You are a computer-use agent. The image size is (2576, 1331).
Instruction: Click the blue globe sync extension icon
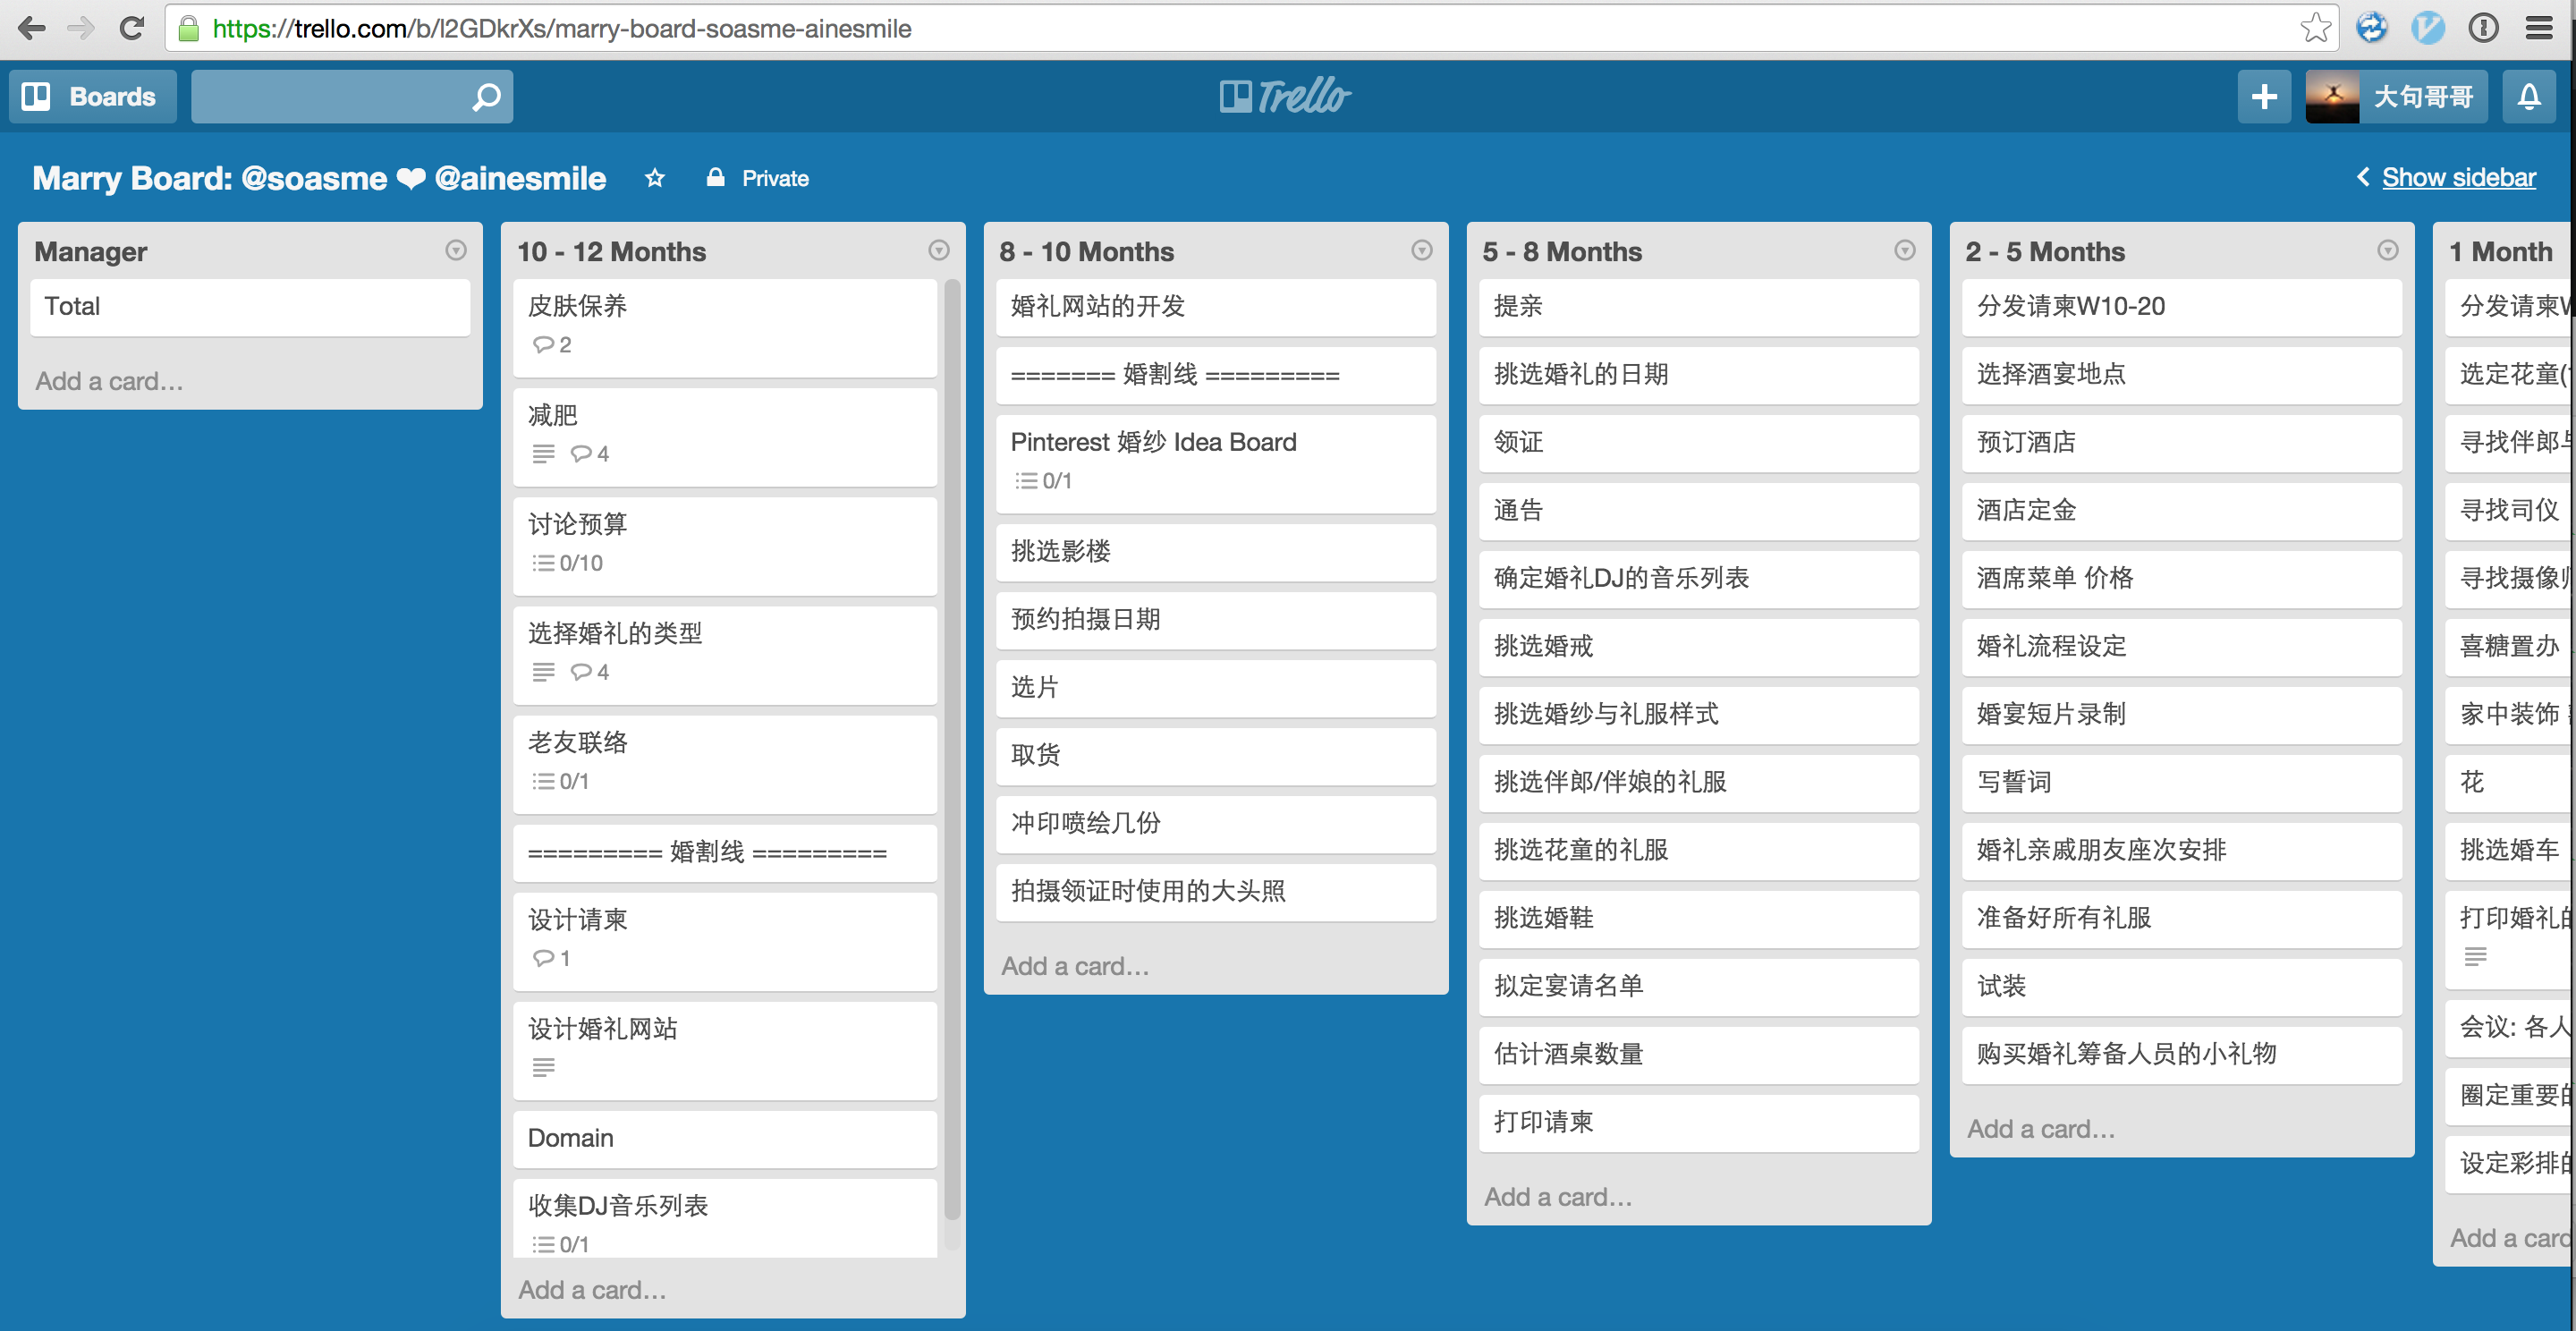[x=2371, y=28]
